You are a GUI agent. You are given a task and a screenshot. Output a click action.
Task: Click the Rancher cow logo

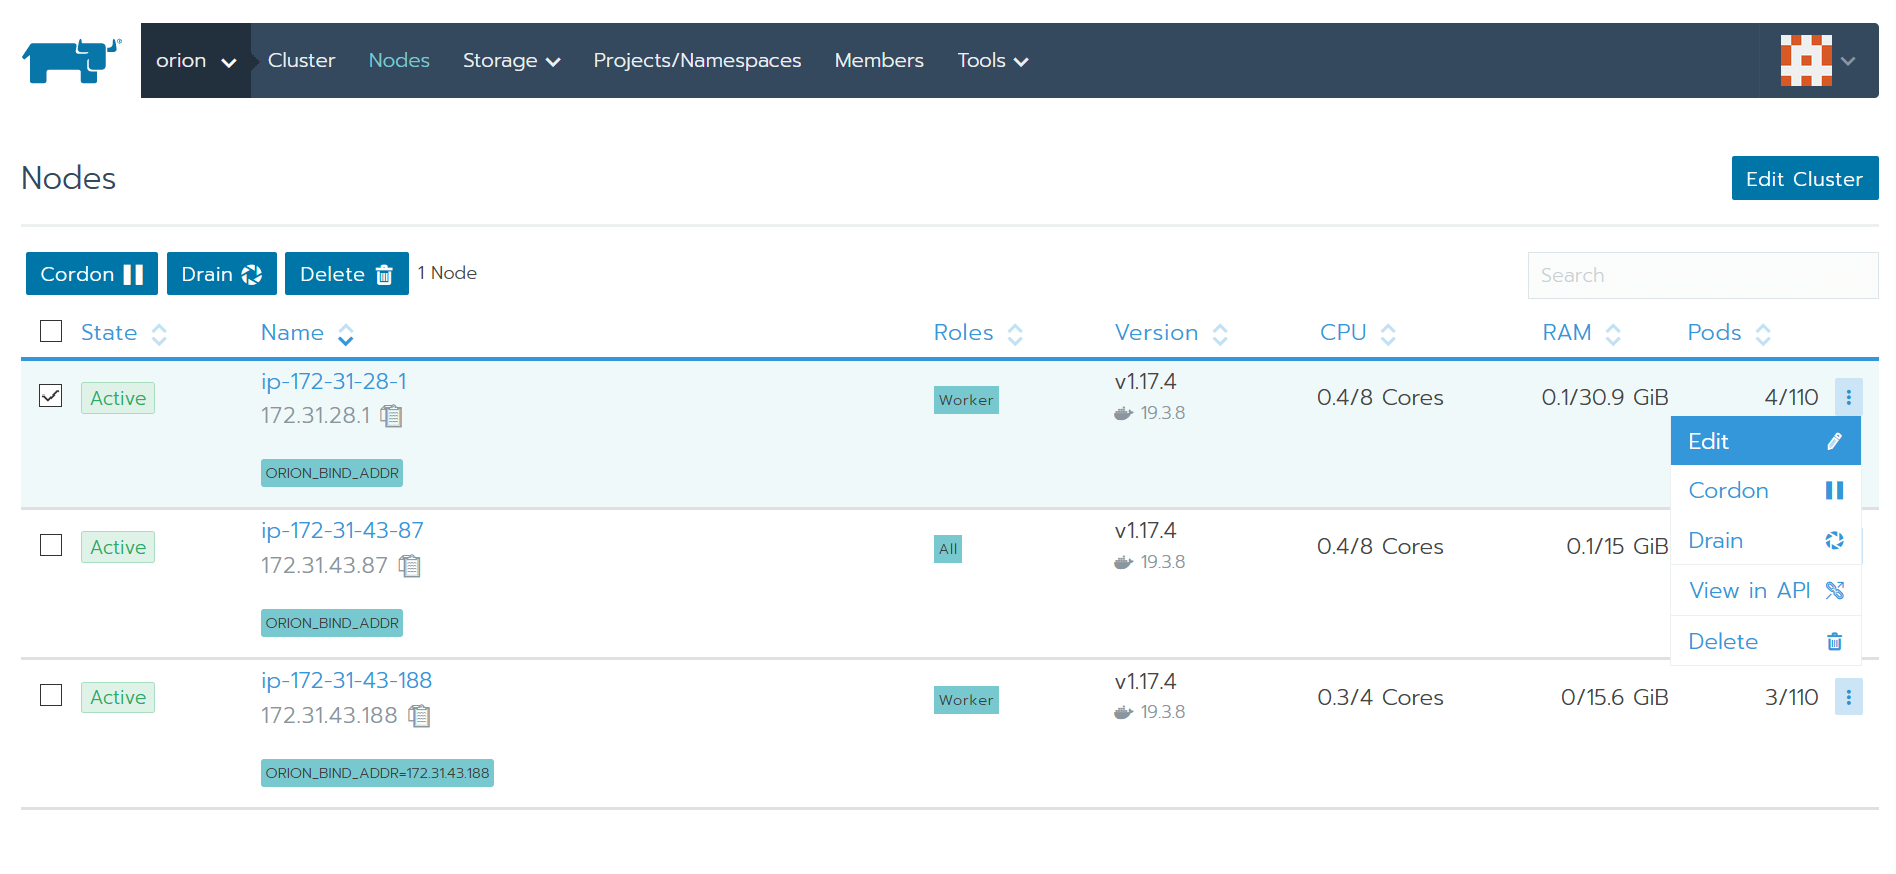(71, 61)
